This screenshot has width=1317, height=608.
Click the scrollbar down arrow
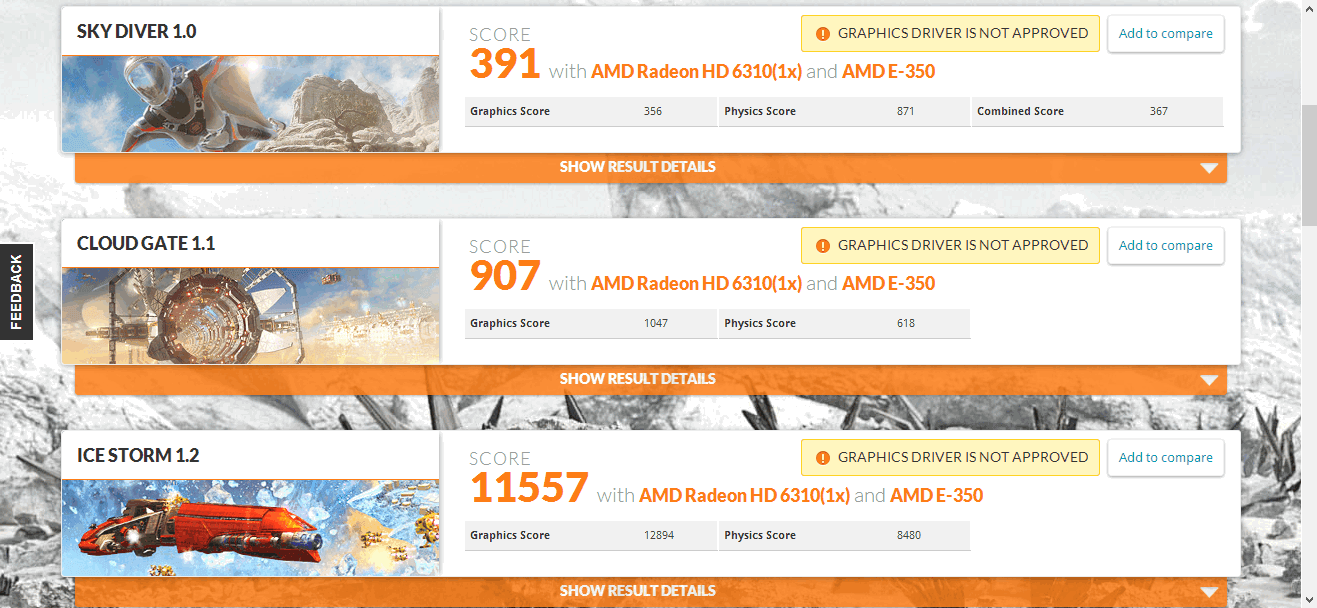tap(1309, 599)
